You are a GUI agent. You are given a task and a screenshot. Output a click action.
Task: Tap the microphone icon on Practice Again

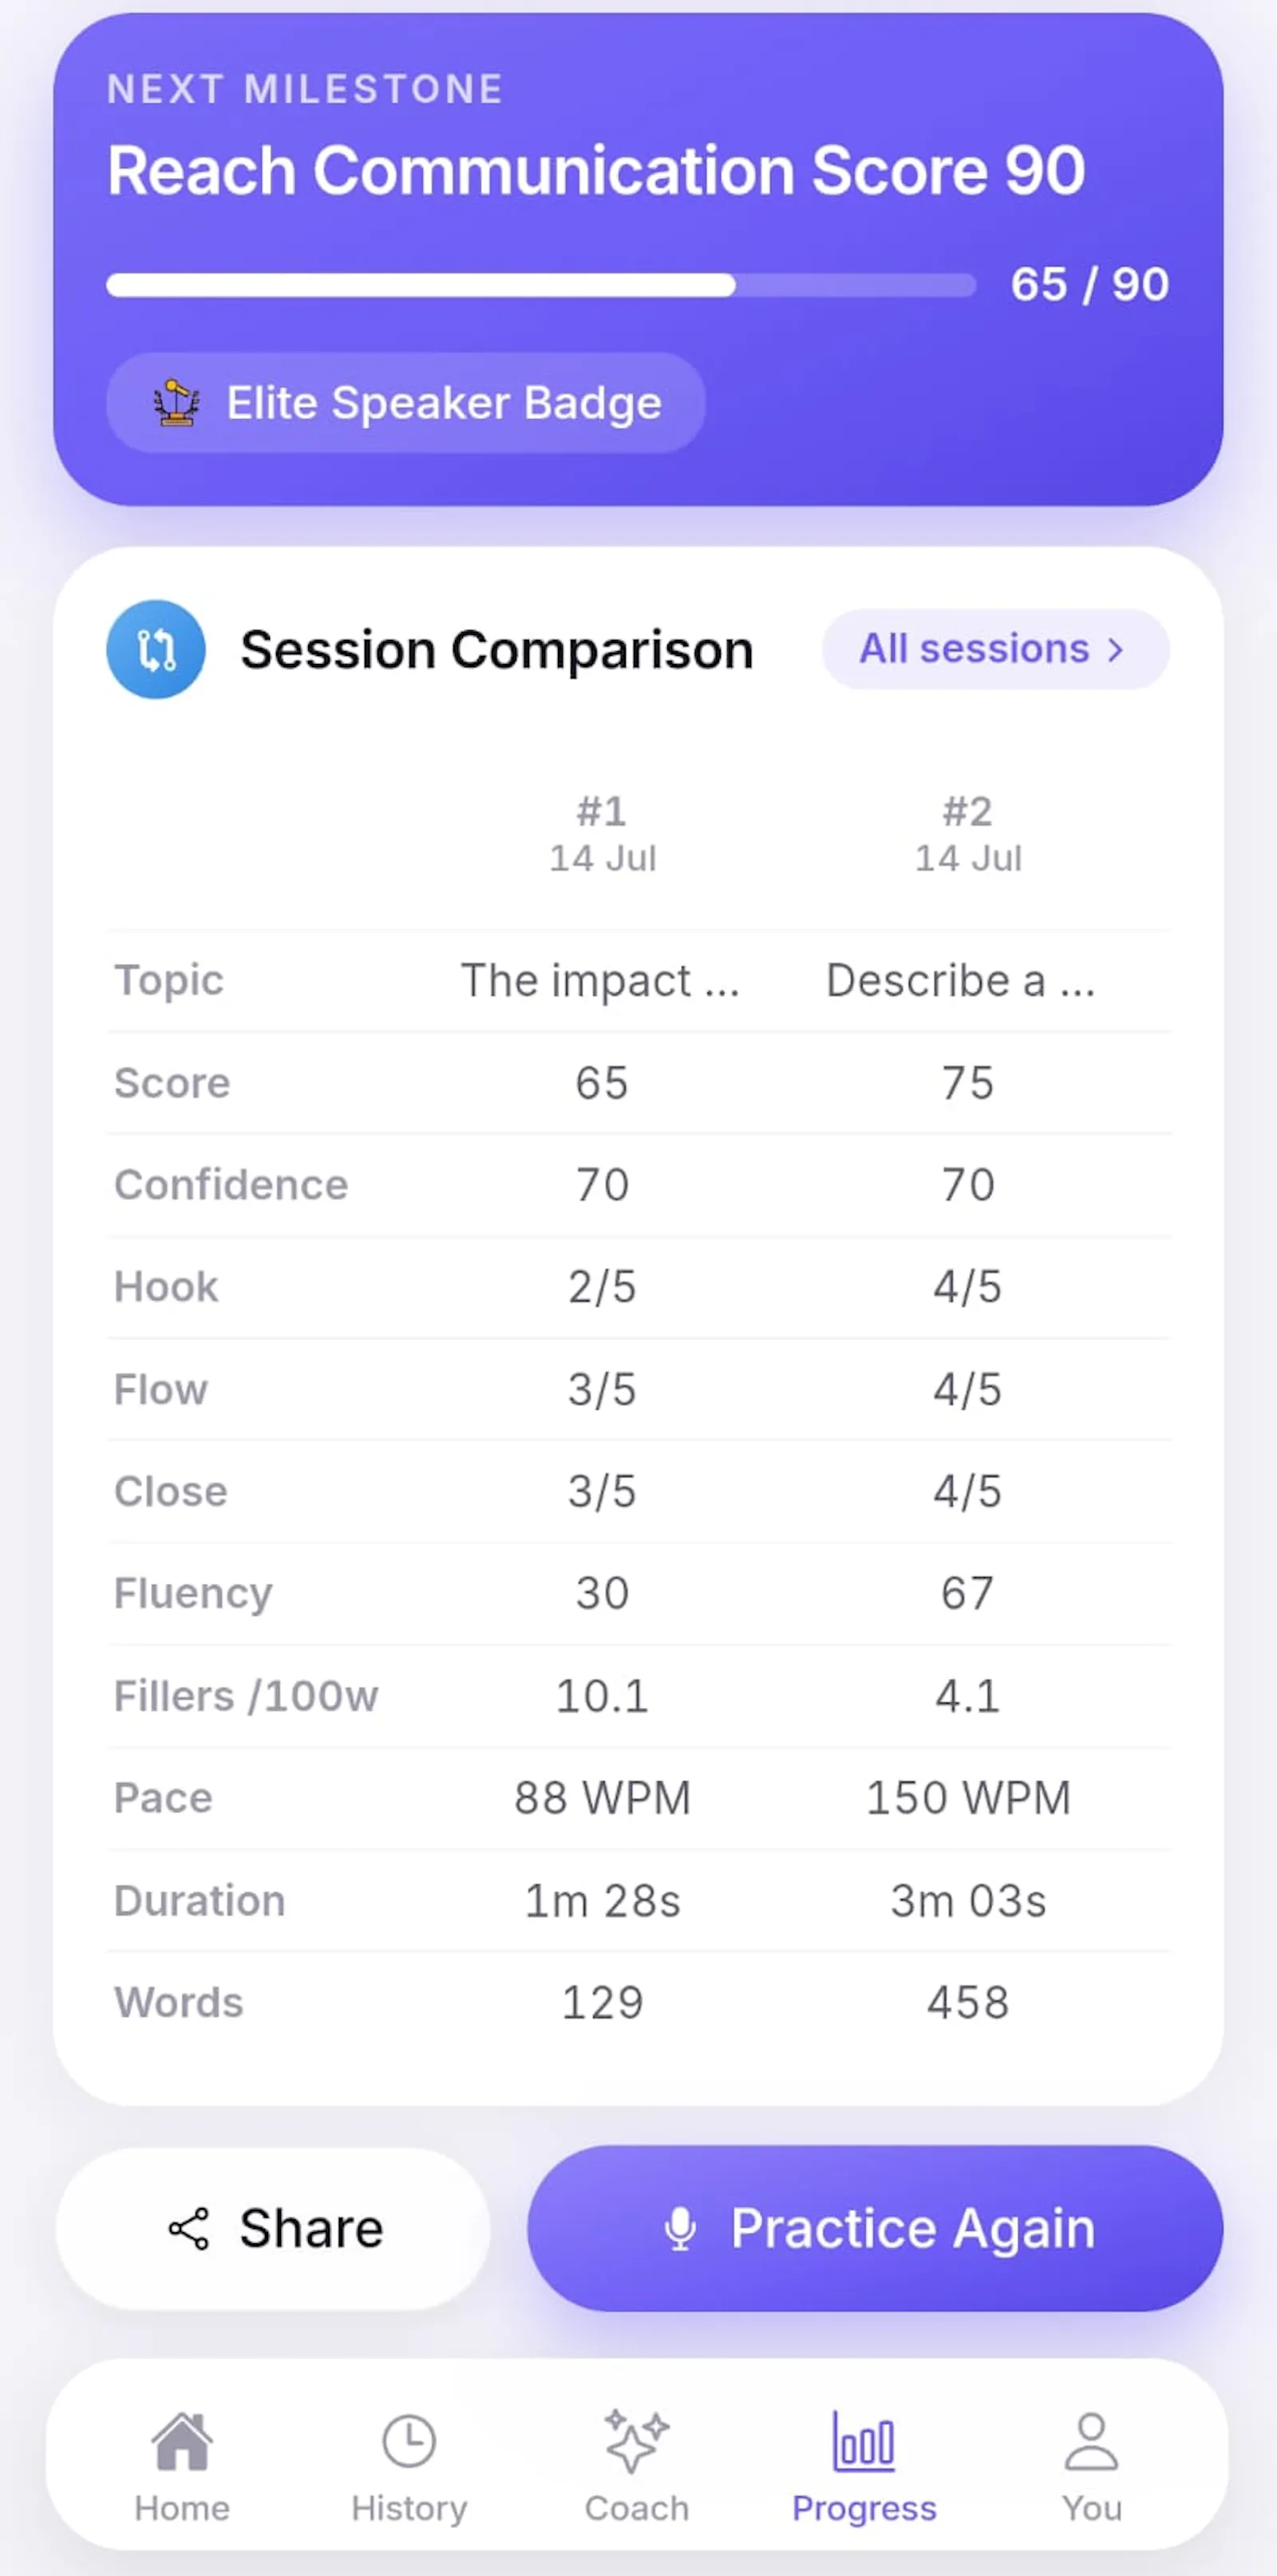[x=681, y=2229]
